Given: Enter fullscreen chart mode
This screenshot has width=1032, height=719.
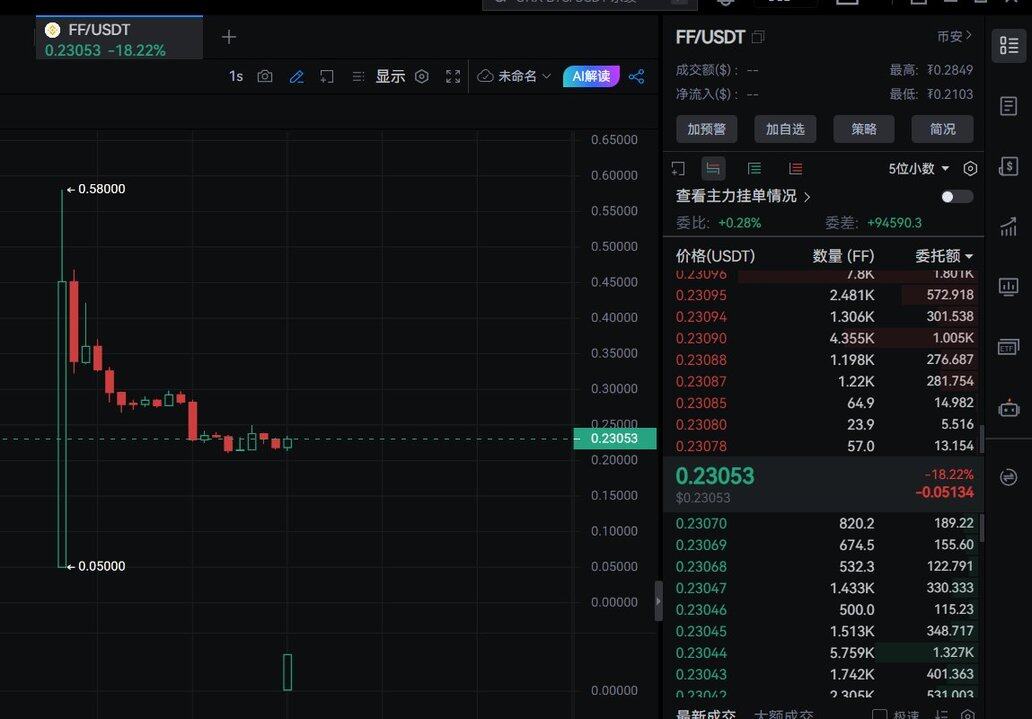Looking at the screenshot, I should coord(453,76).
